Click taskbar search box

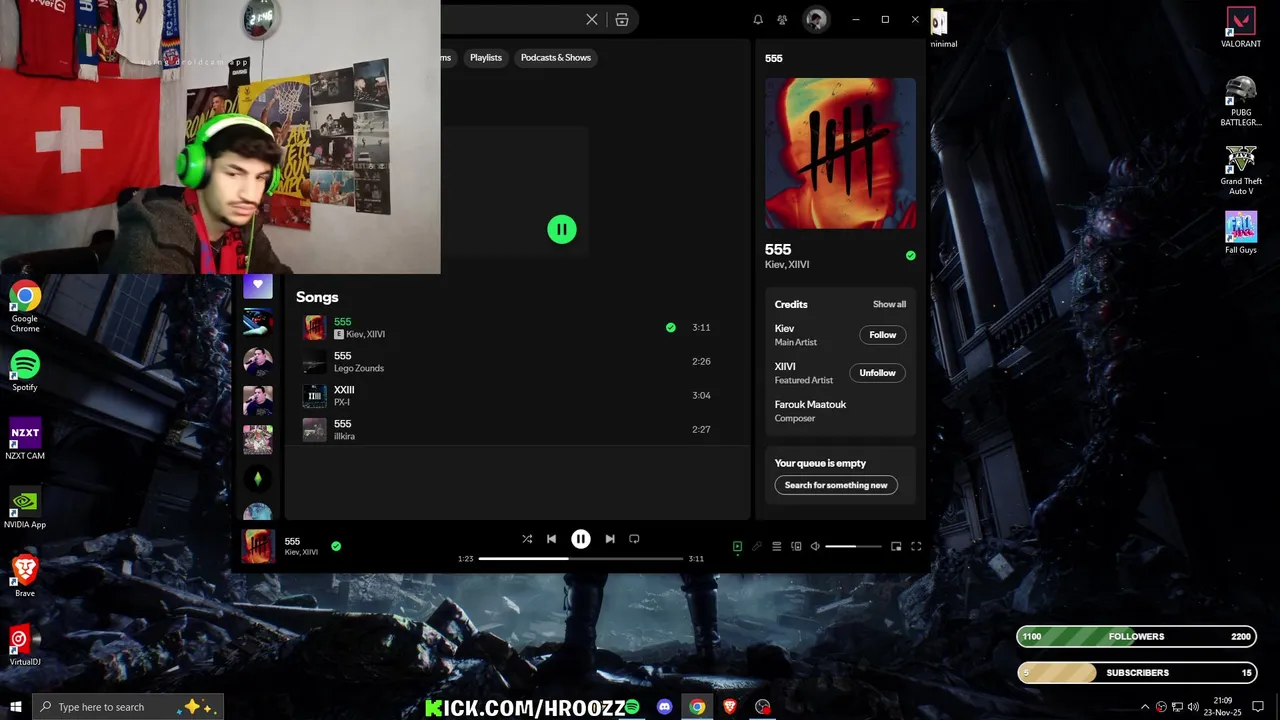[127, 707]
